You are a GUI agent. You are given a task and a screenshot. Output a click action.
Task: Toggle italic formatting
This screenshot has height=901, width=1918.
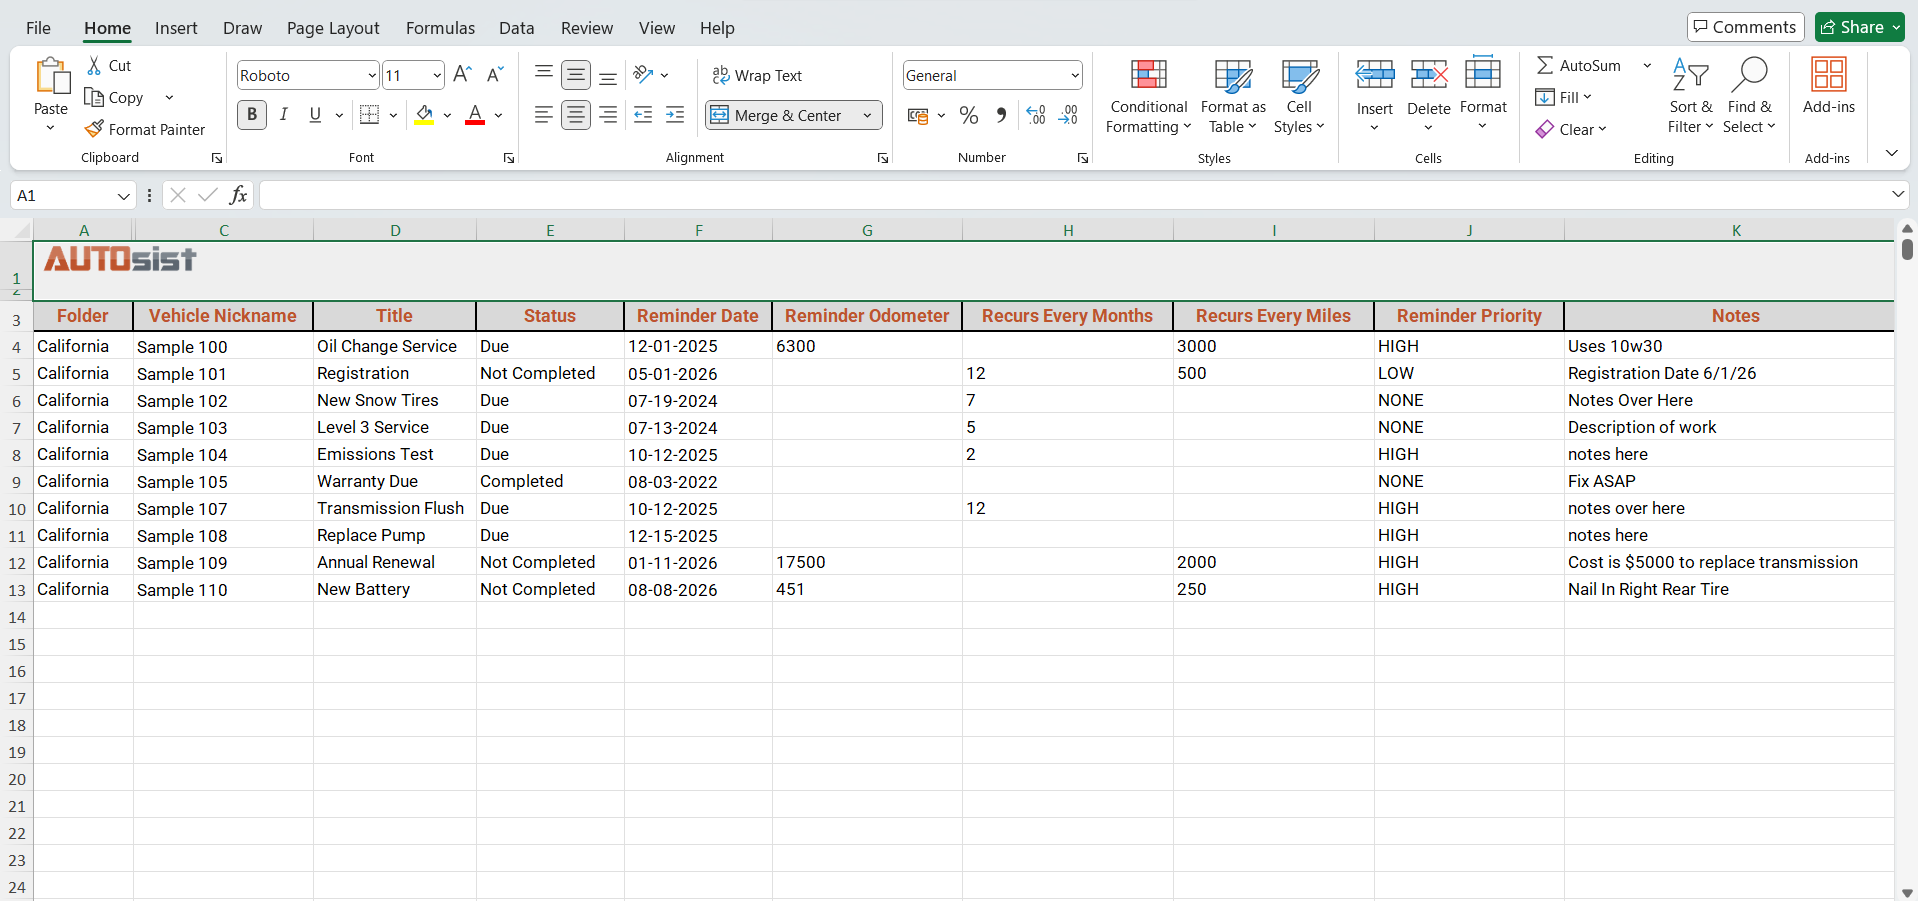click(283, 114)
